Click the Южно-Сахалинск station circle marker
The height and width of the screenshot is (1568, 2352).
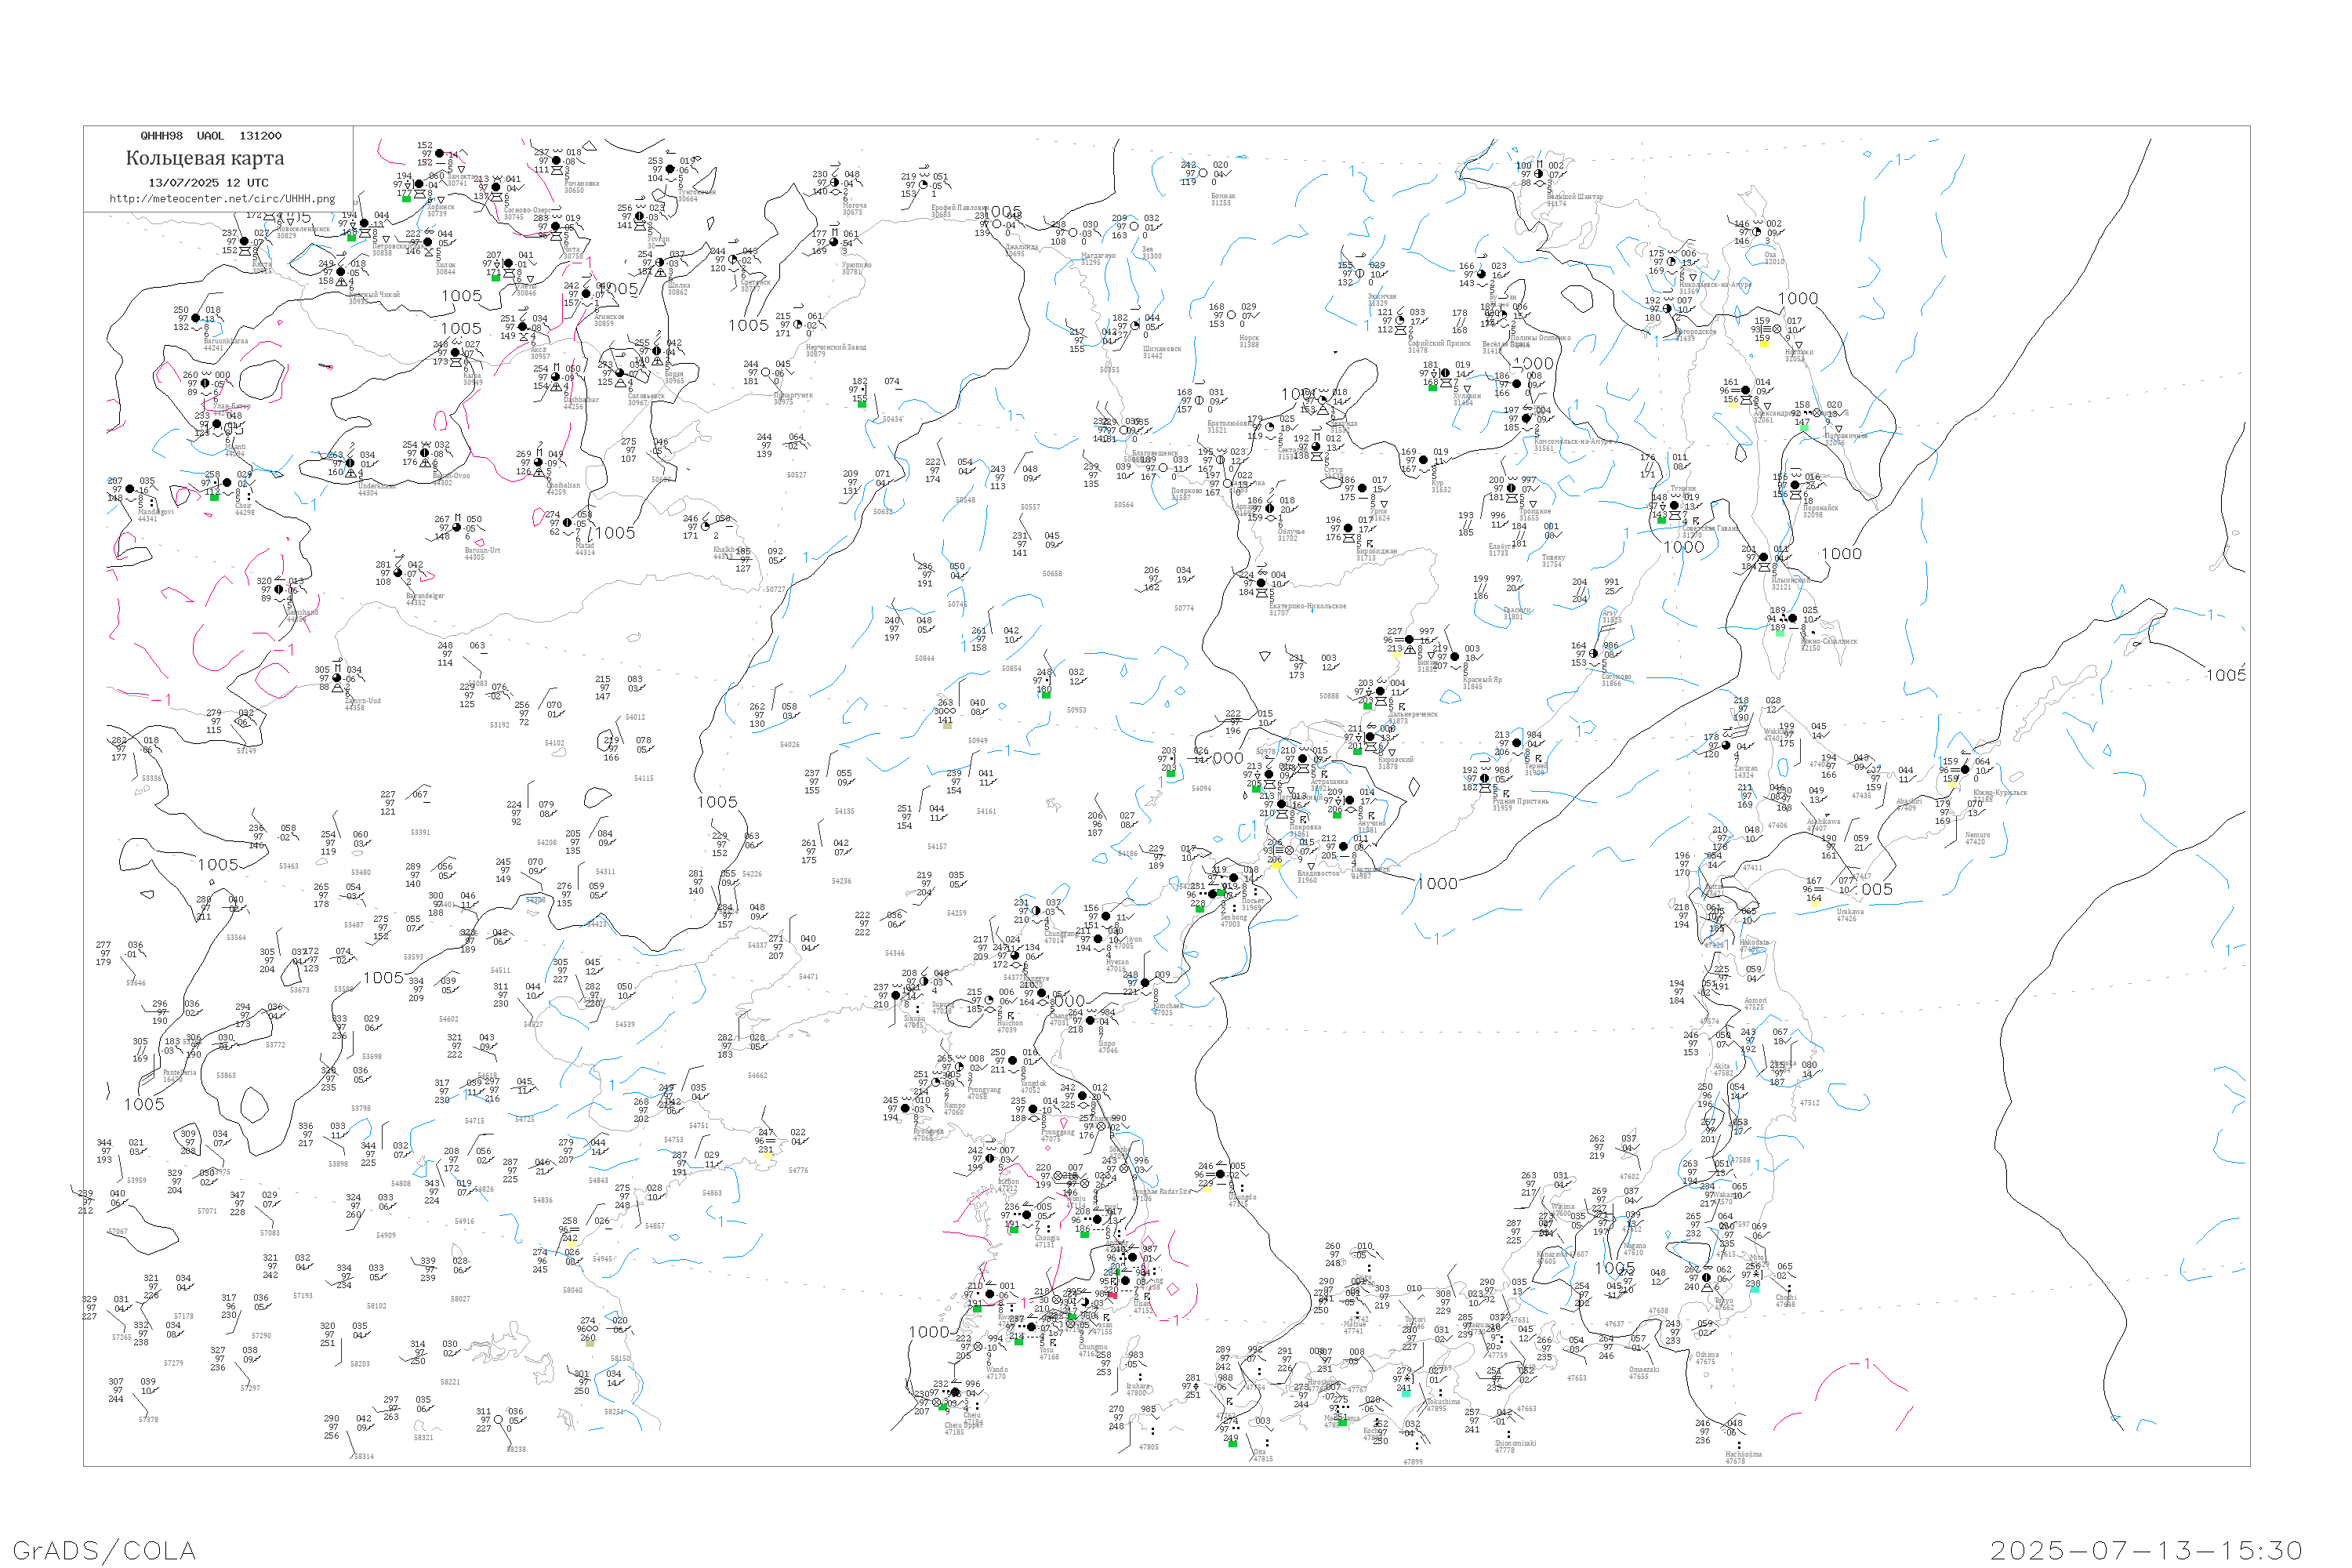click(1793, 618)
